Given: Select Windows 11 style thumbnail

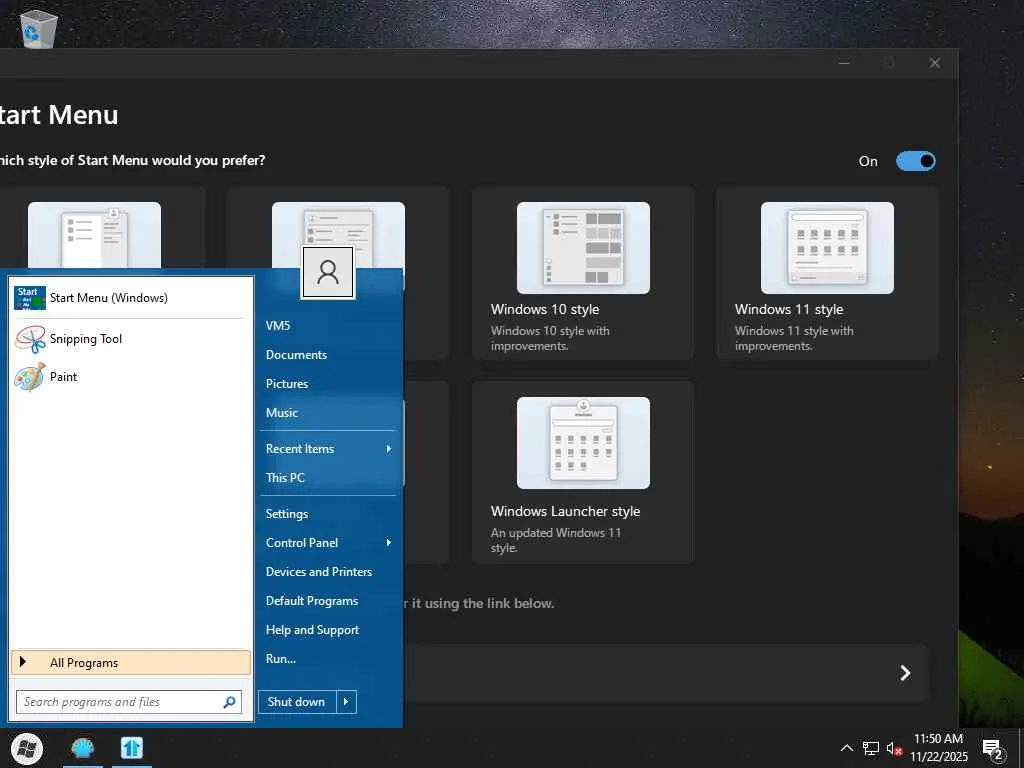Looking at the screenshot, I should [827, 248].
